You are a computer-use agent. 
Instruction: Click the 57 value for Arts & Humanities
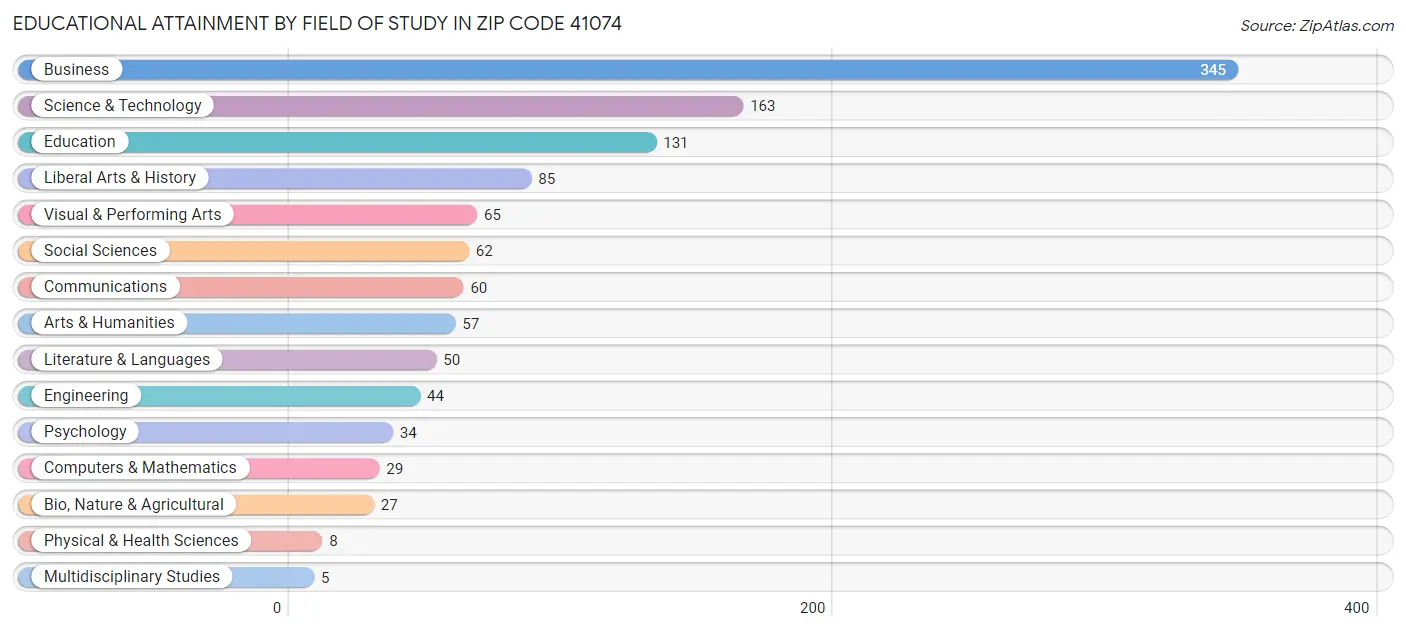click(x=470, y=324)
